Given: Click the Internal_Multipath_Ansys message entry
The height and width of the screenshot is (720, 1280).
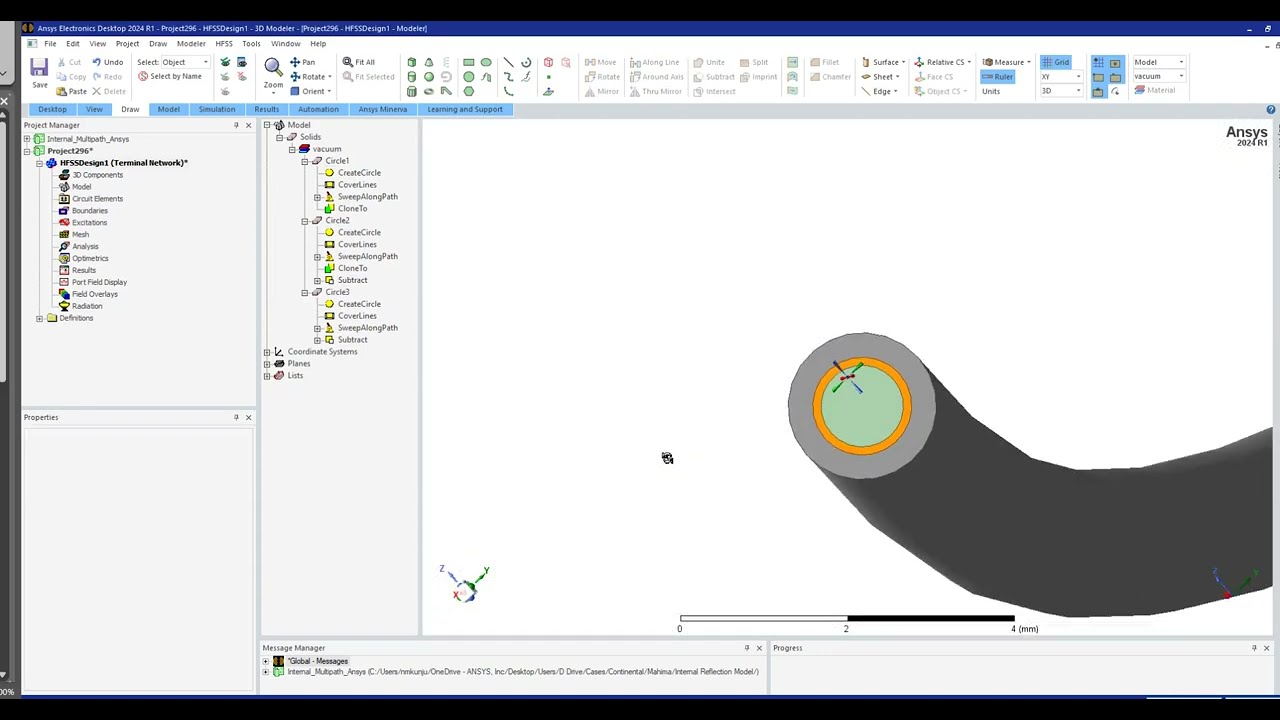Looking at the screenshot, I should click(x=522, y=672).
